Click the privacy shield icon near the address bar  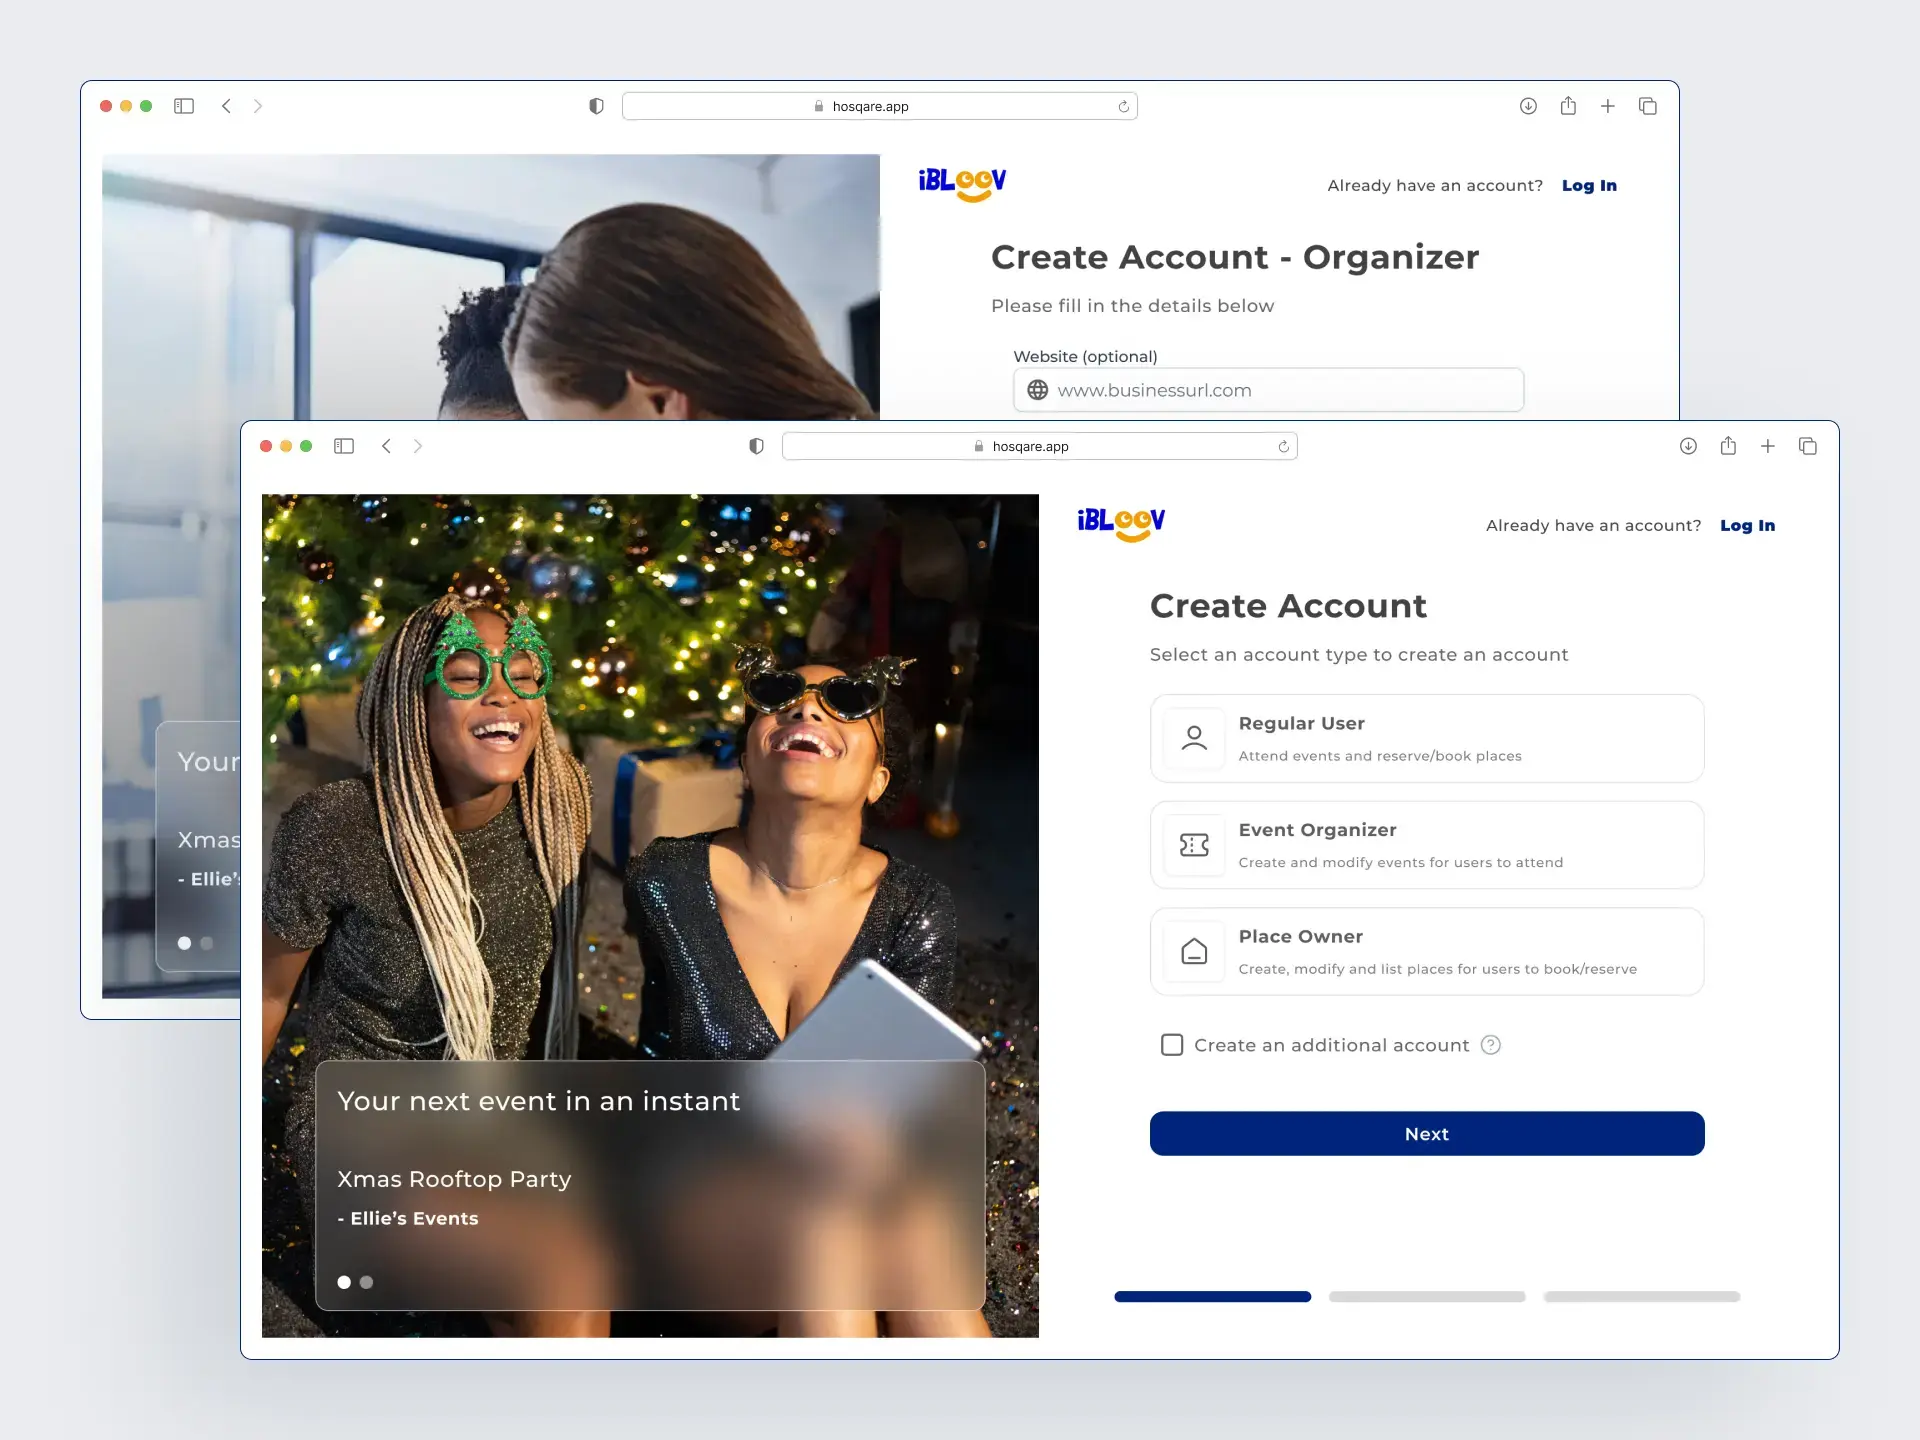coord(756,446)
